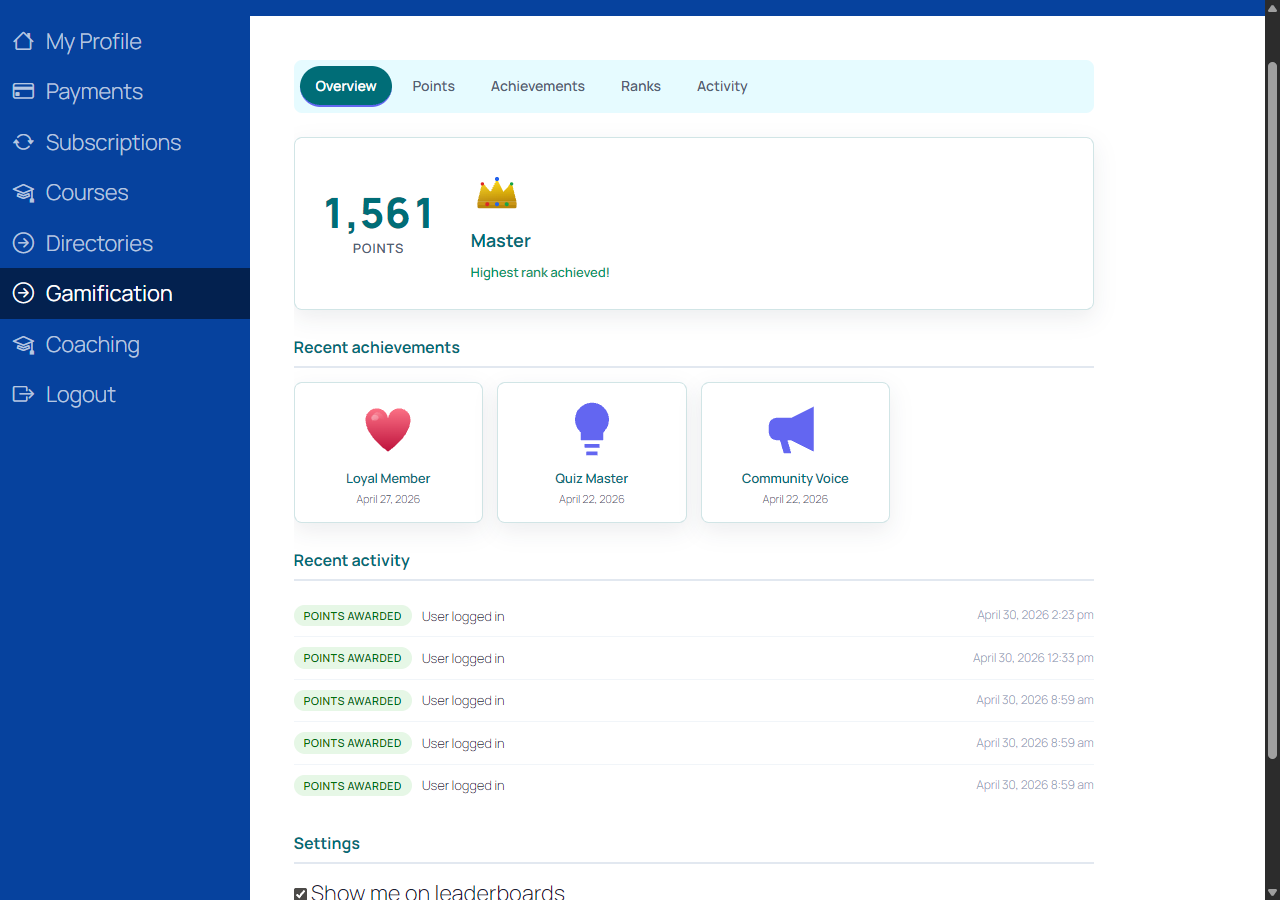
Task: Click the exit icon beside Logout
Action: pos(23,394)
